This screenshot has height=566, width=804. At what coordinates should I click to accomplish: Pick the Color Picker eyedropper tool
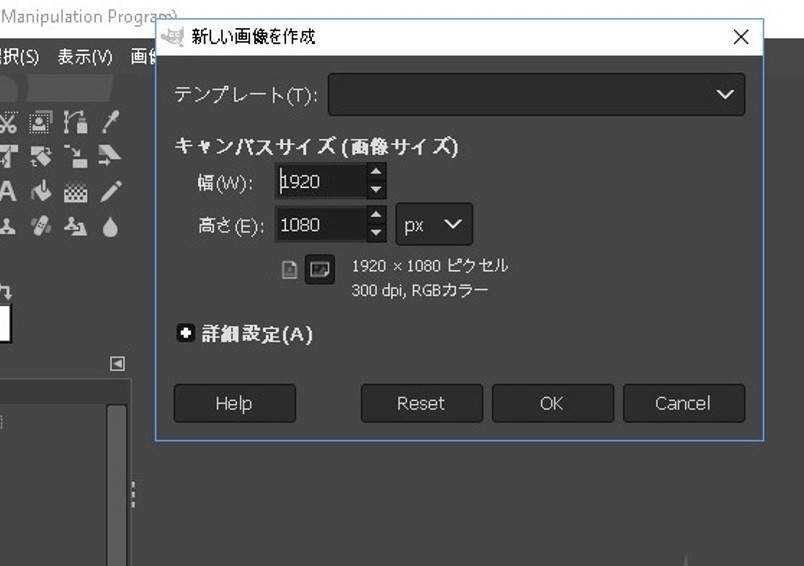point(110,123)
